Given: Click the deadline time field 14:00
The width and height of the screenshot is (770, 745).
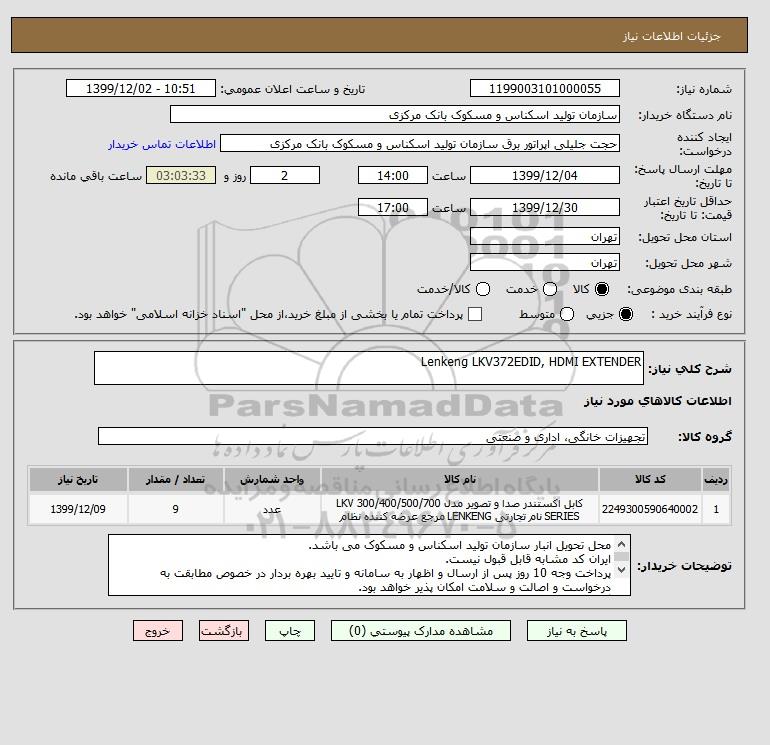Looking at the screenshot, I should point(392,175).
